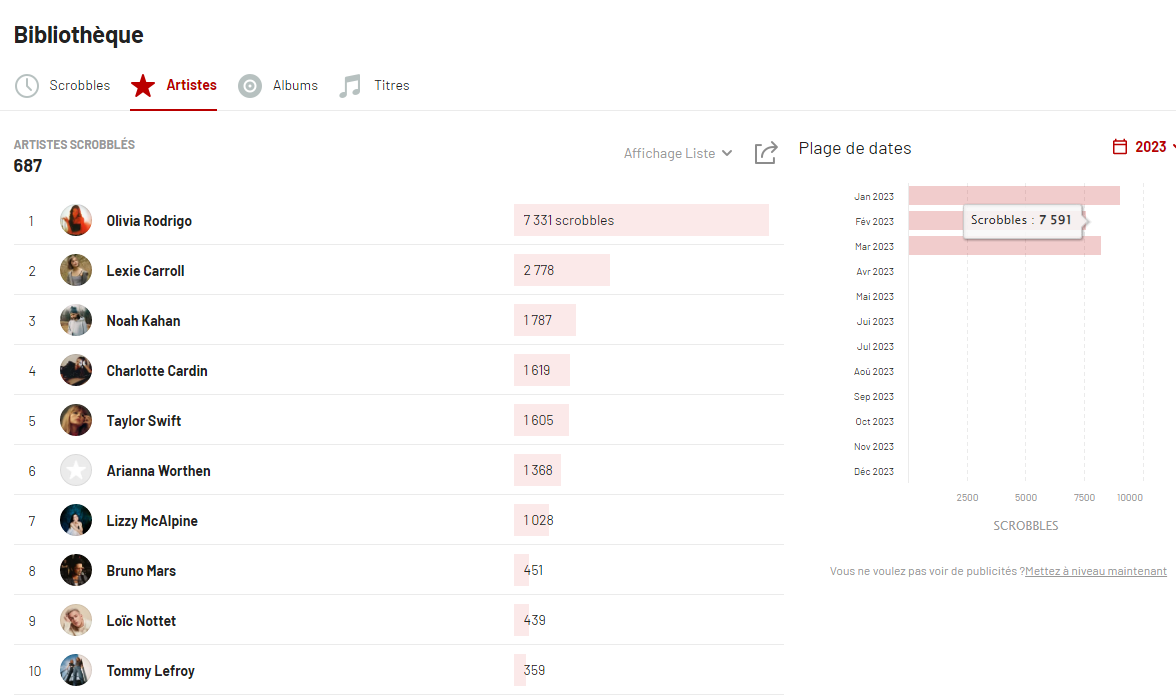Select the Jan 2023 chart bar
The width and height of the screenshot is (1176, 700).
click(x=1013, y=196)
